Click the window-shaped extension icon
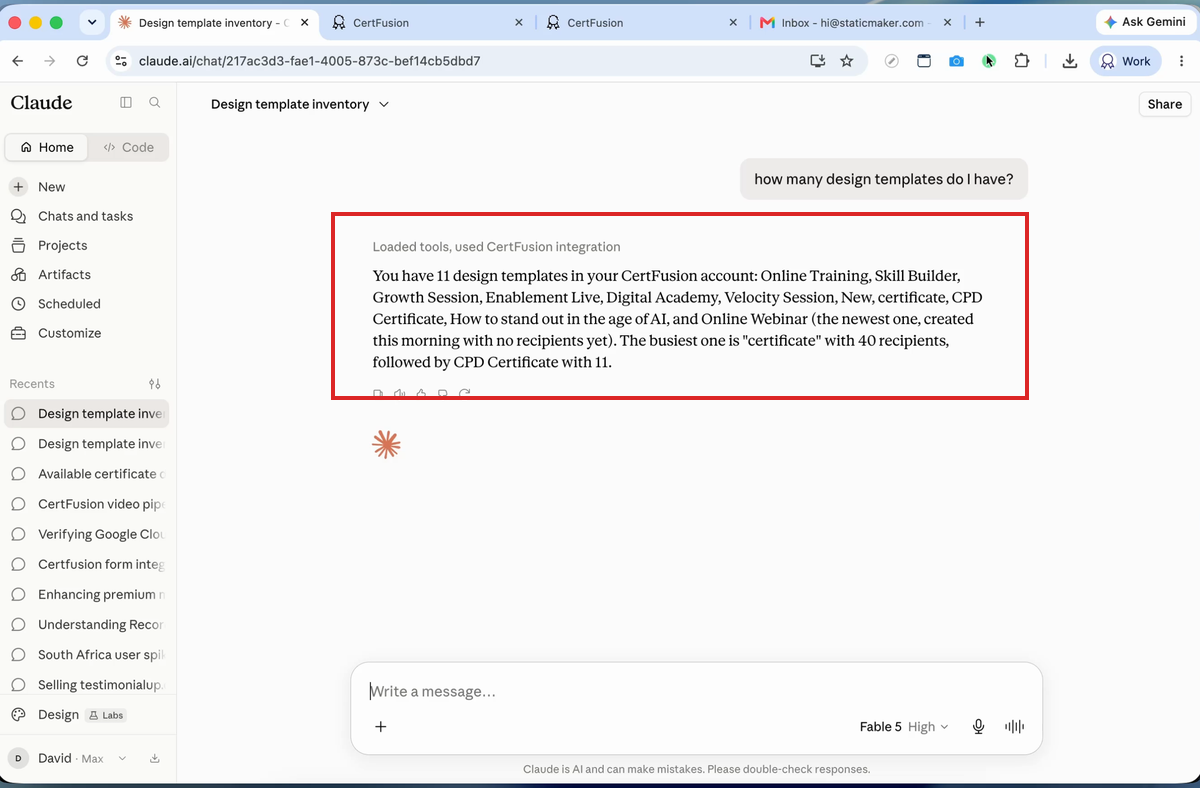This screenshot has height=788, width=1200. pyautogui.click(x=924, y=61)
